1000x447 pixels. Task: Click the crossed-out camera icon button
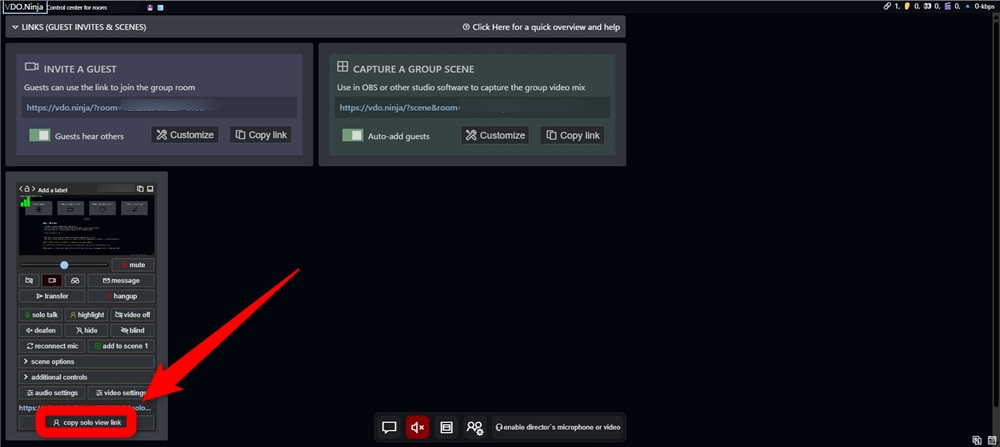[29, 281]
